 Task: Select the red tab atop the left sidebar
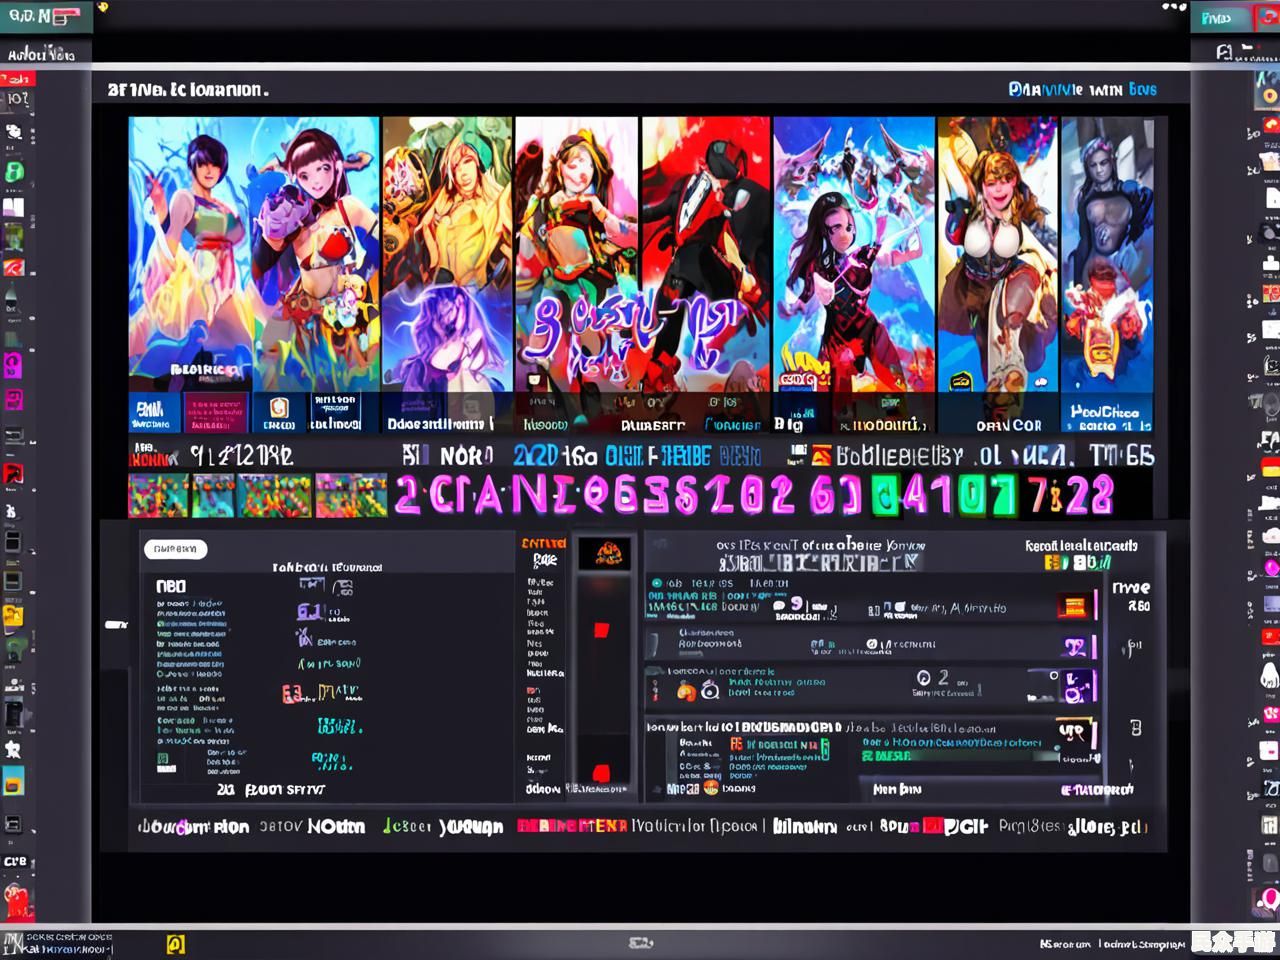17,79
